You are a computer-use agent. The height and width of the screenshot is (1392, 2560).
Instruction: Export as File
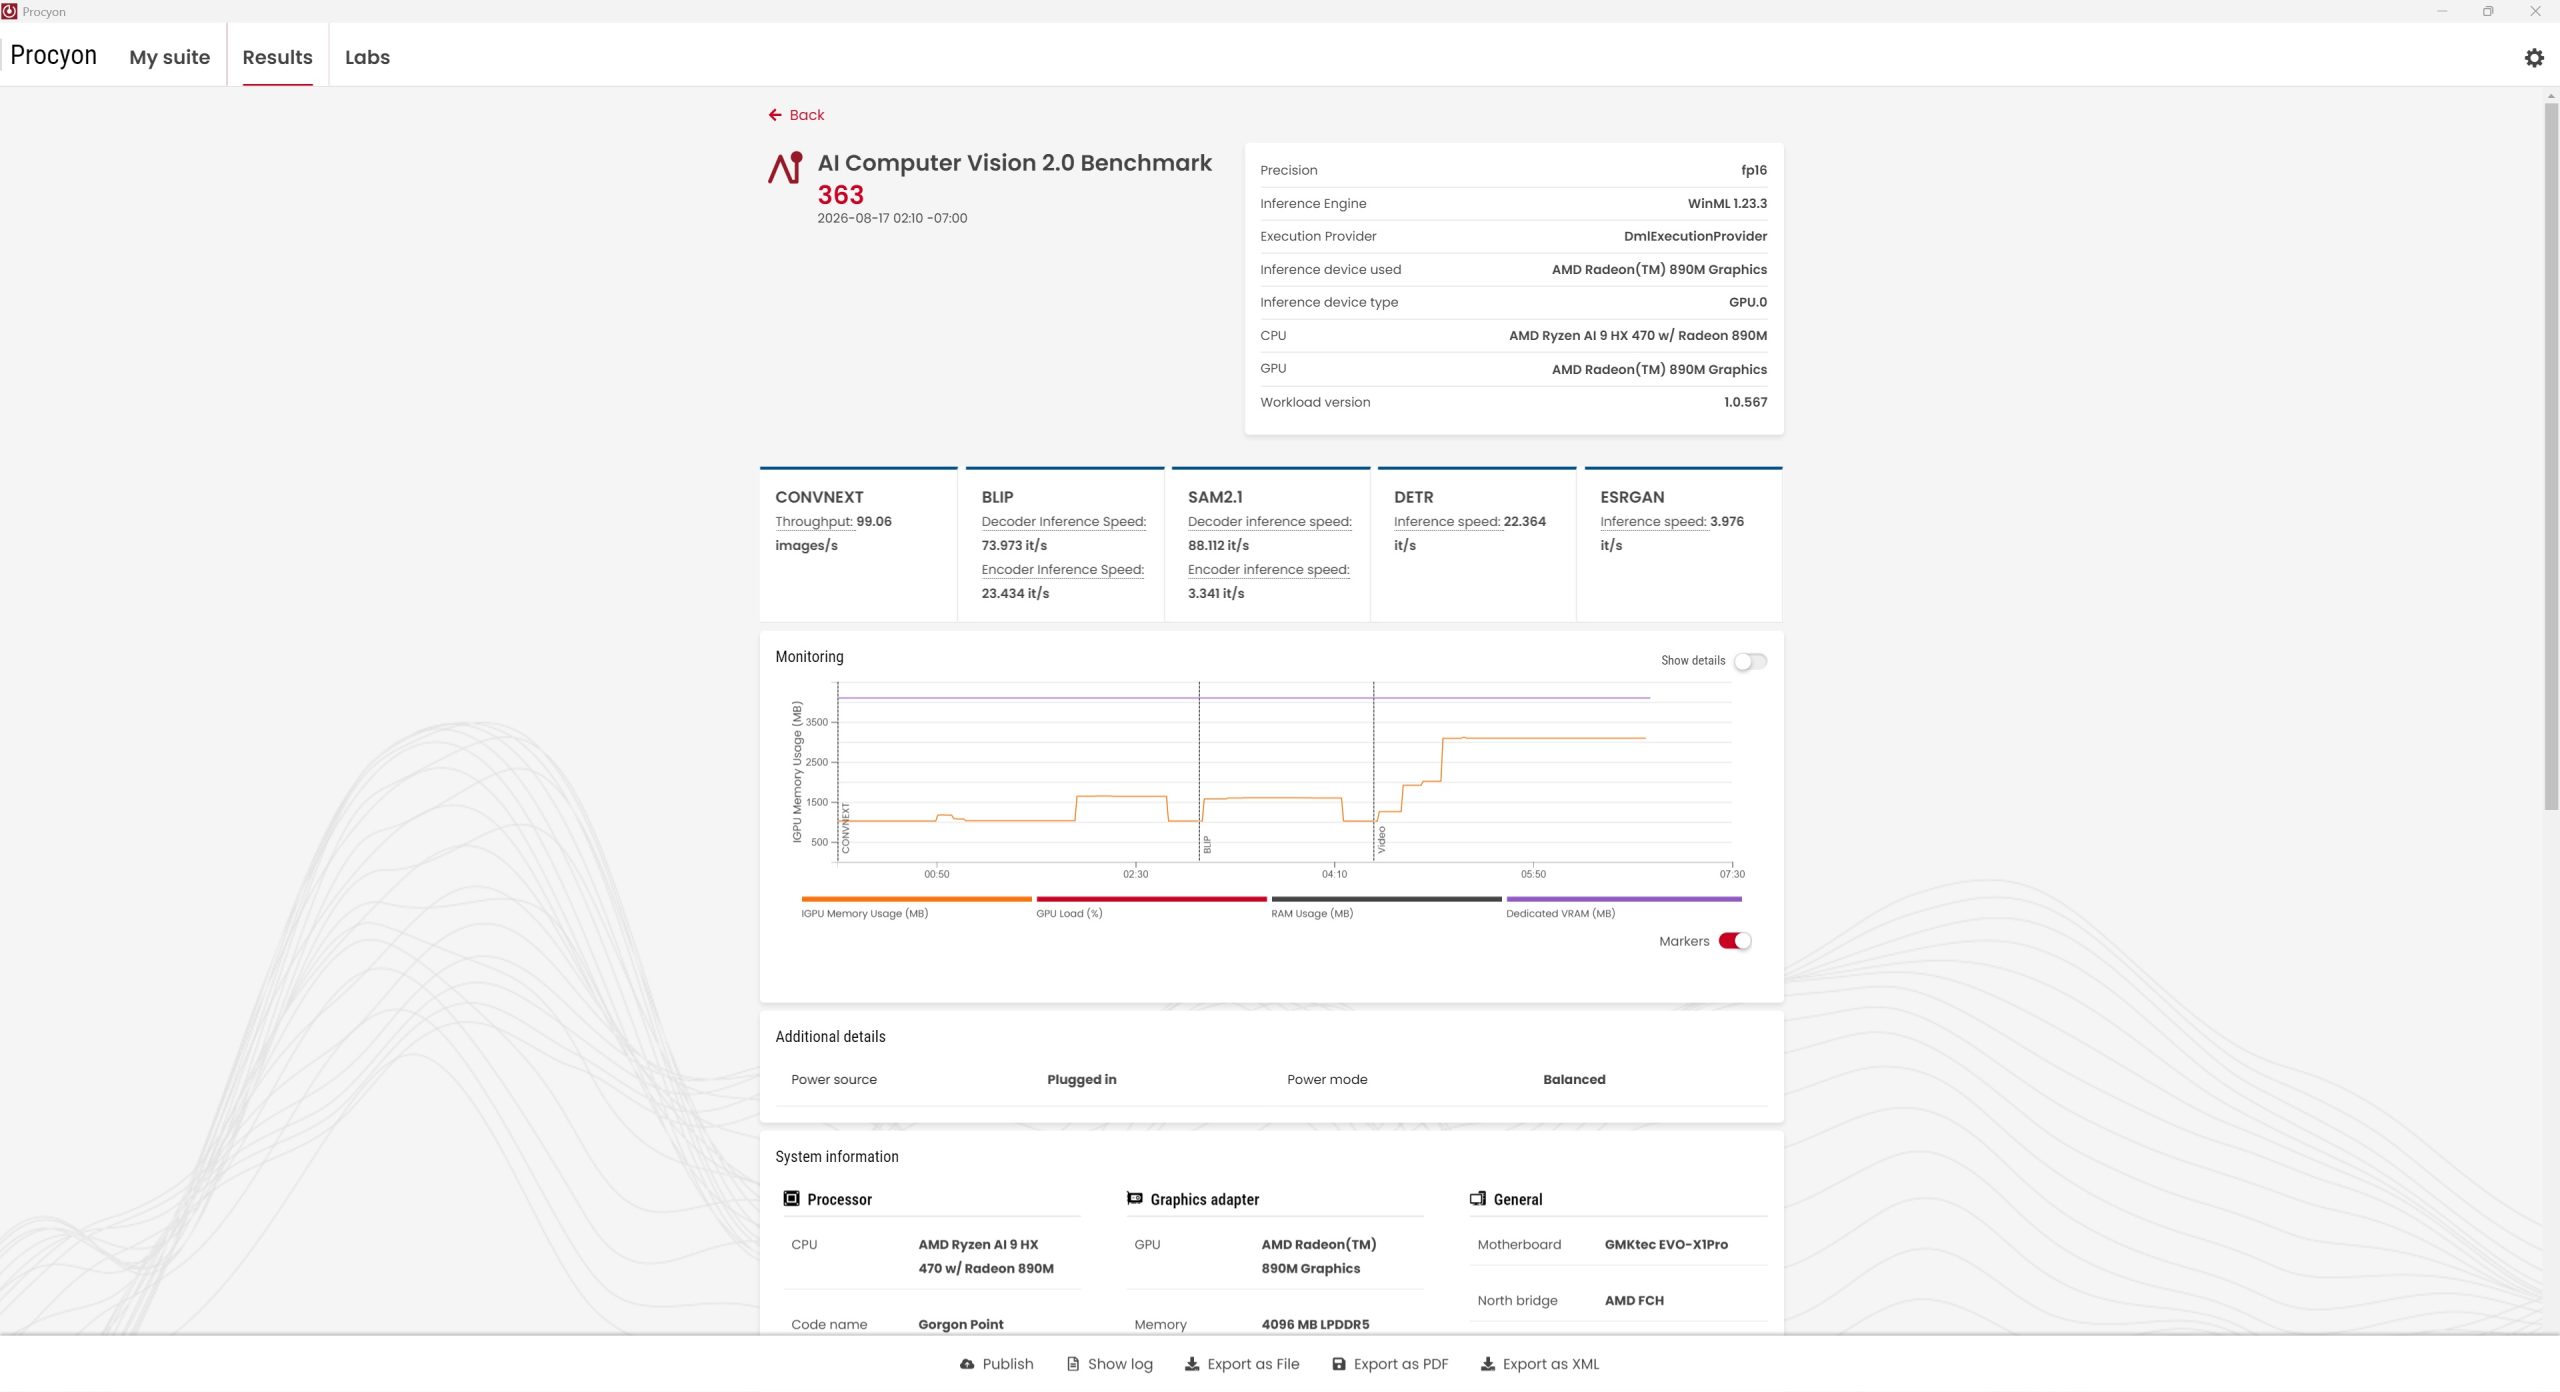(1242, 1364)
